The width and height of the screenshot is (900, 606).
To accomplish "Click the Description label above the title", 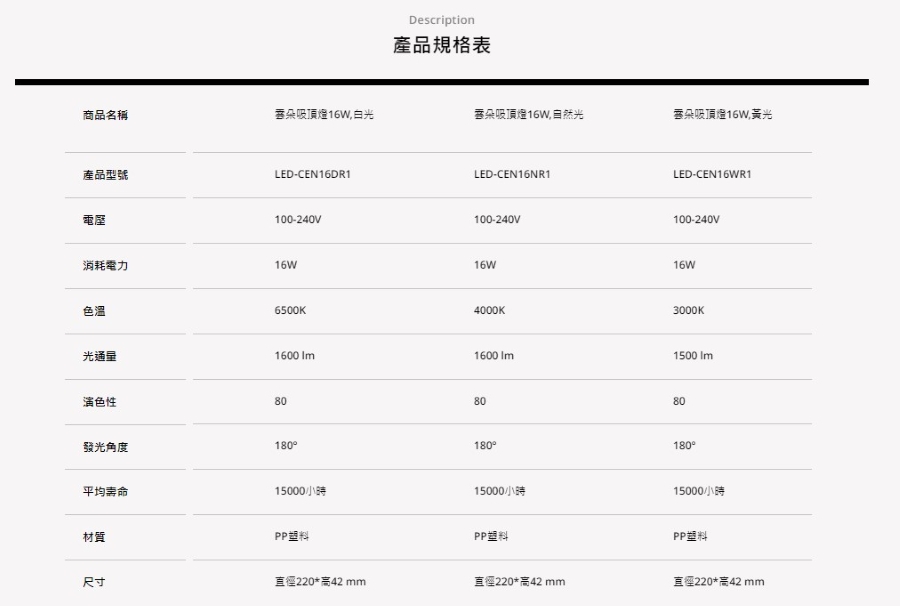I will 441,20.
